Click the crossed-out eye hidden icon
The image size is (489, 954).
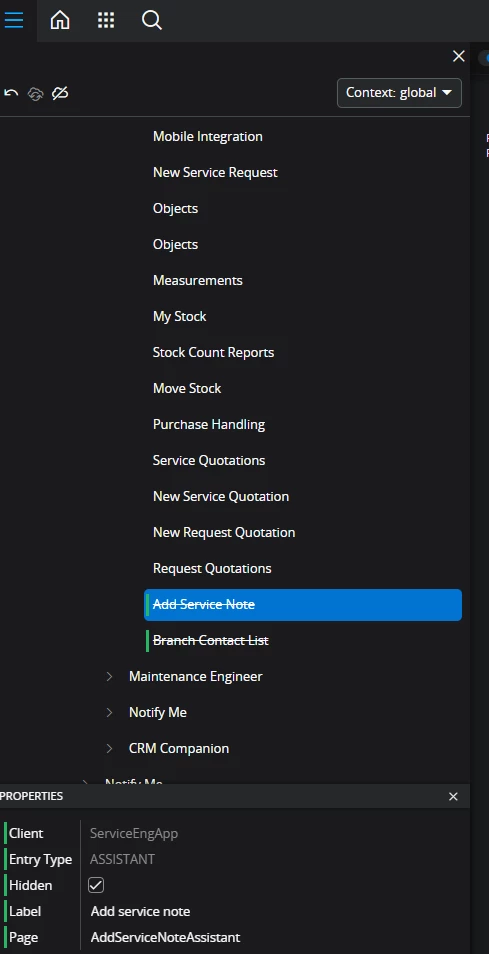[60, 93]
